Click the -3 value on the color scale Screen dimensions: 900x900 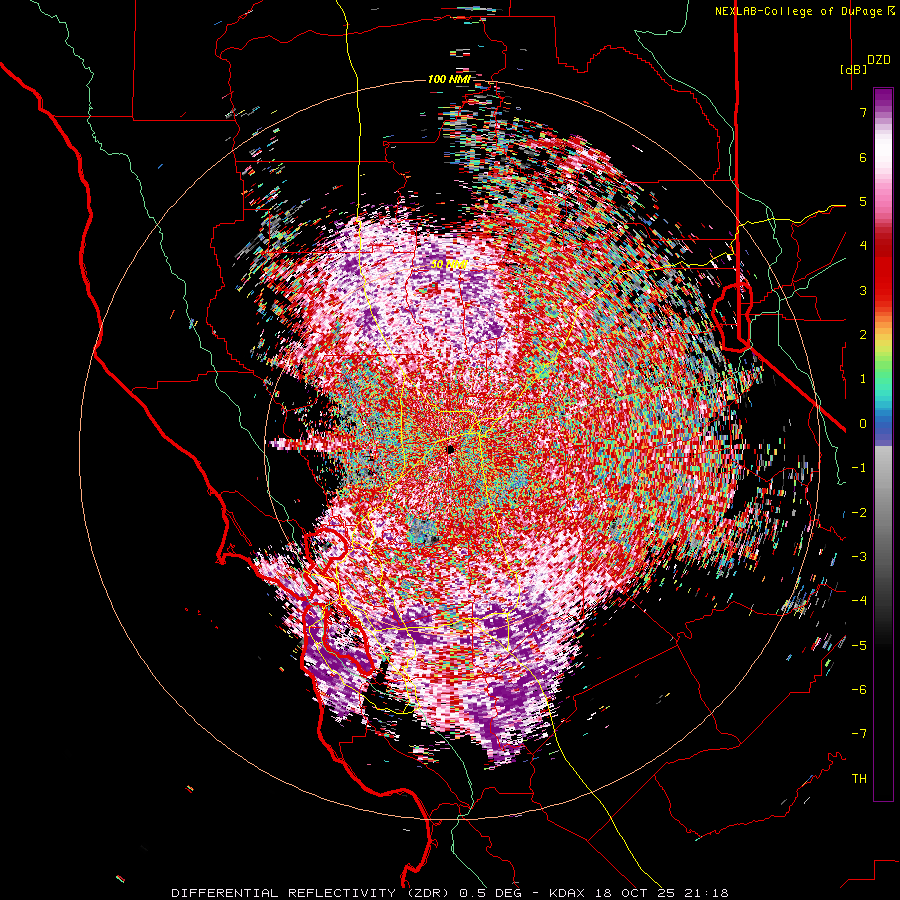[859, 557]
